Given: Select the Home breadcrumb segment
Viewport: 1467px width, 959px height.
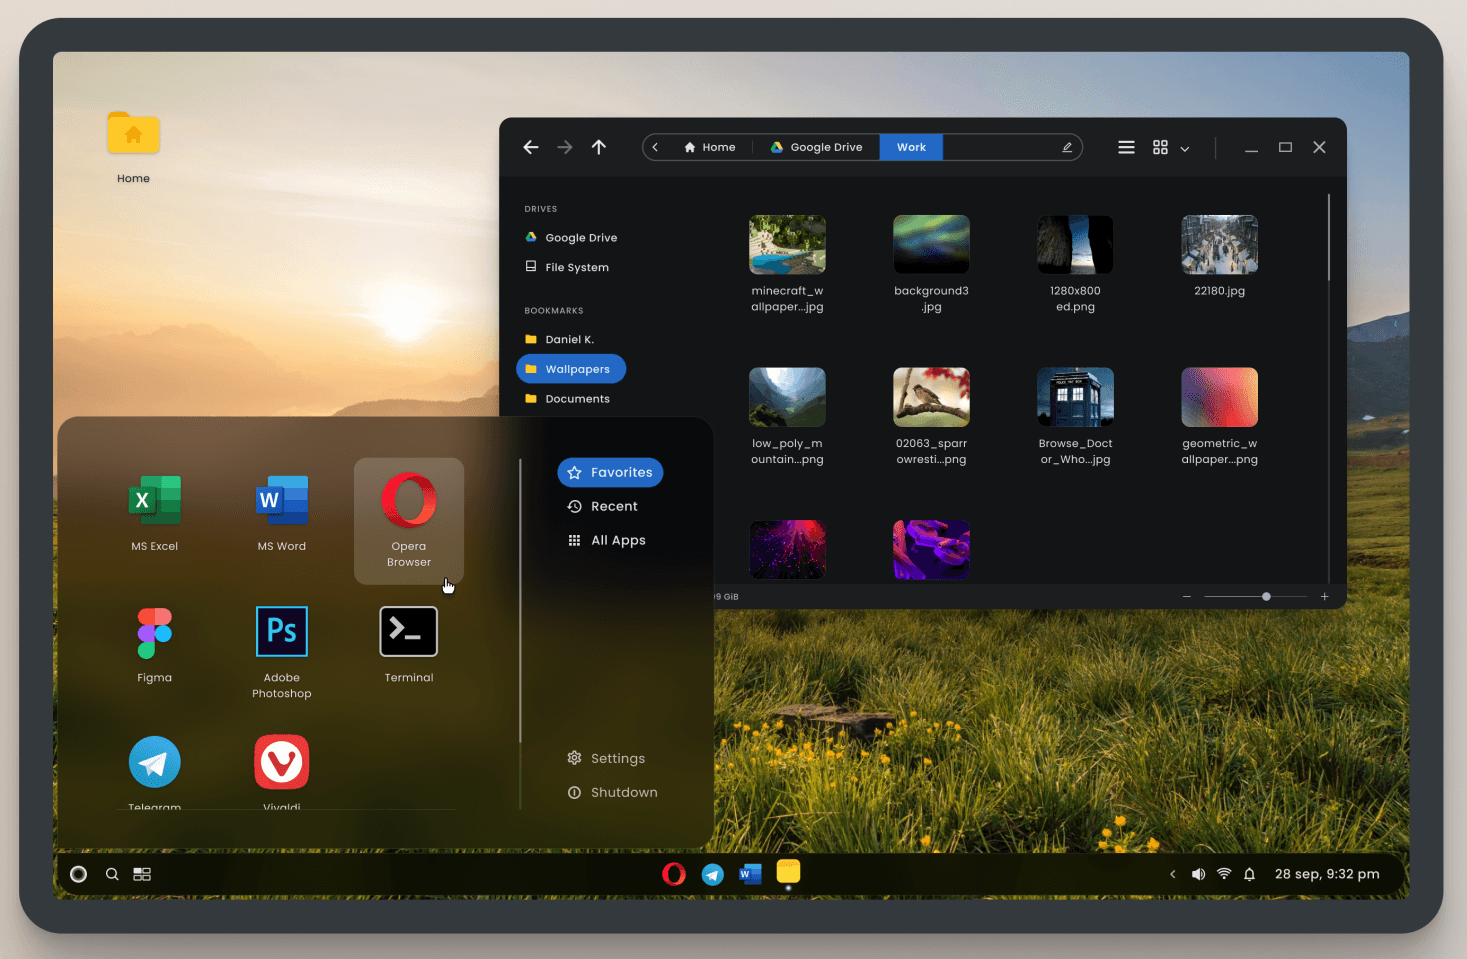Looking at the screenshot, I should [x=710, y=147].
